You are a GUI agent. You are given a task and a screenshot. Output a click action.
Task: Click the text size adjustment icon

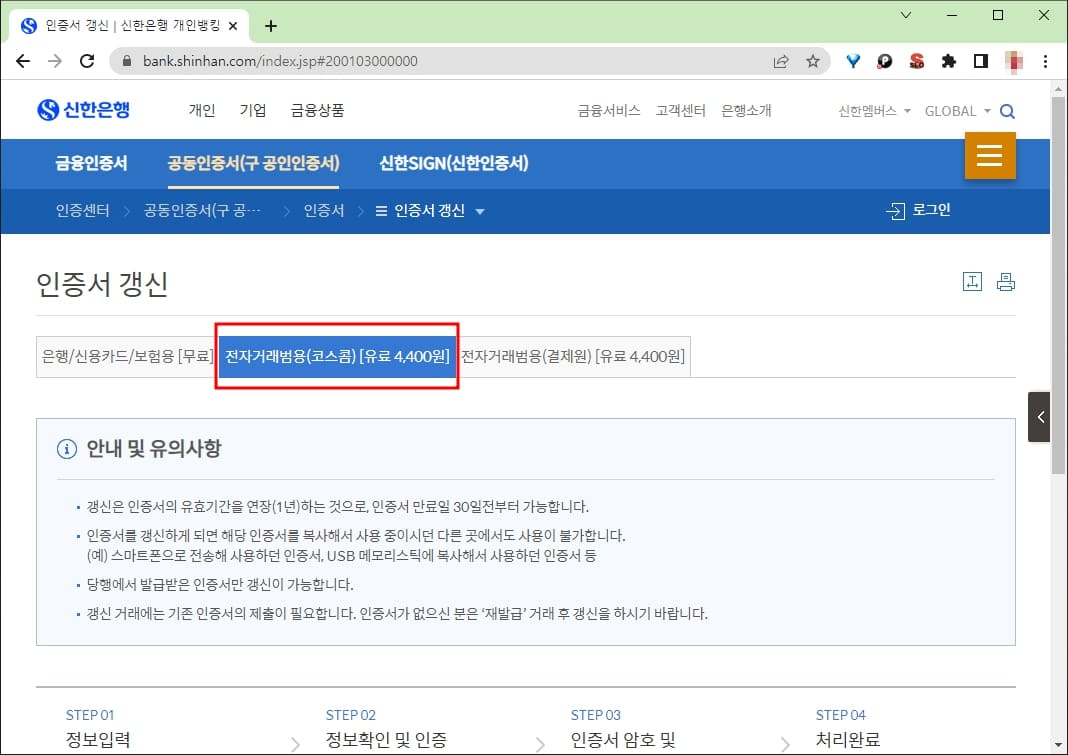tap(972, 281)
